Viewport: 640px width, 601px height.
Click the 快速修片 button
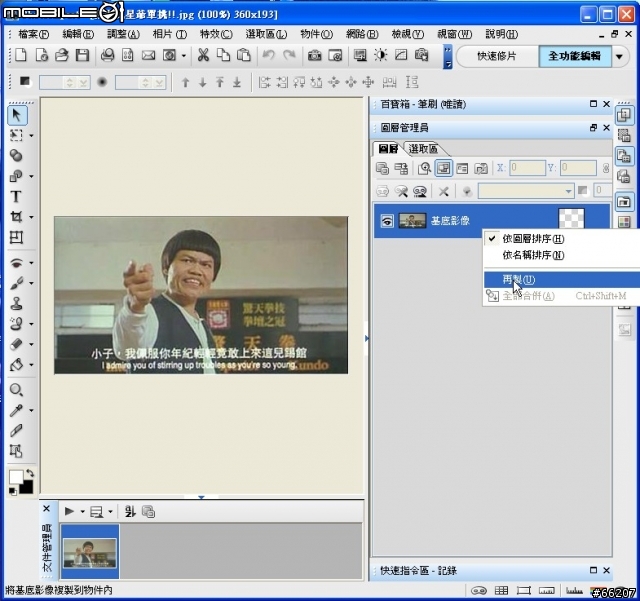coord(497,56)
